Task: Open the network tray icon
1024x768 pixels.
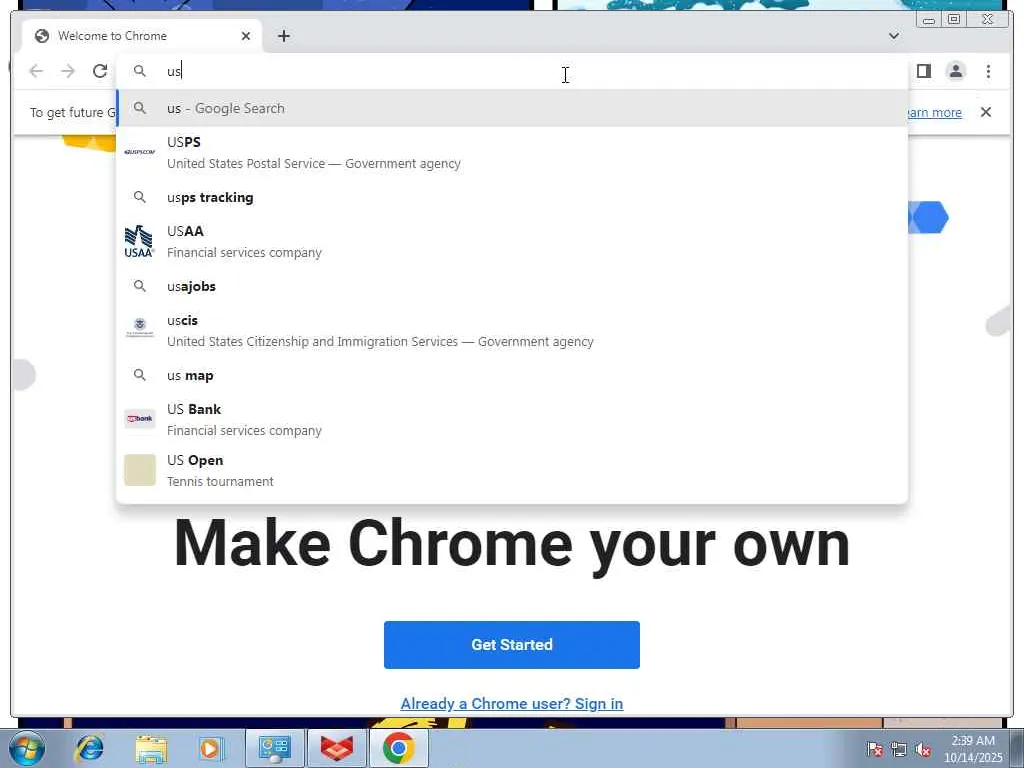Action: (x=899, y=750)
